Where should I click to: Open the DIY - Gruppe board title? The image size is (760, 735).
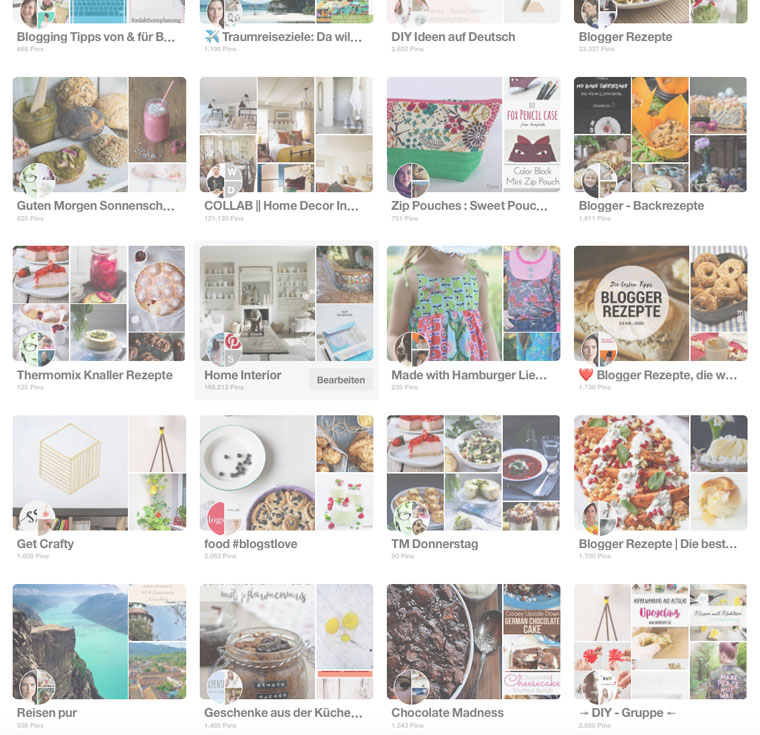[627, 713]
